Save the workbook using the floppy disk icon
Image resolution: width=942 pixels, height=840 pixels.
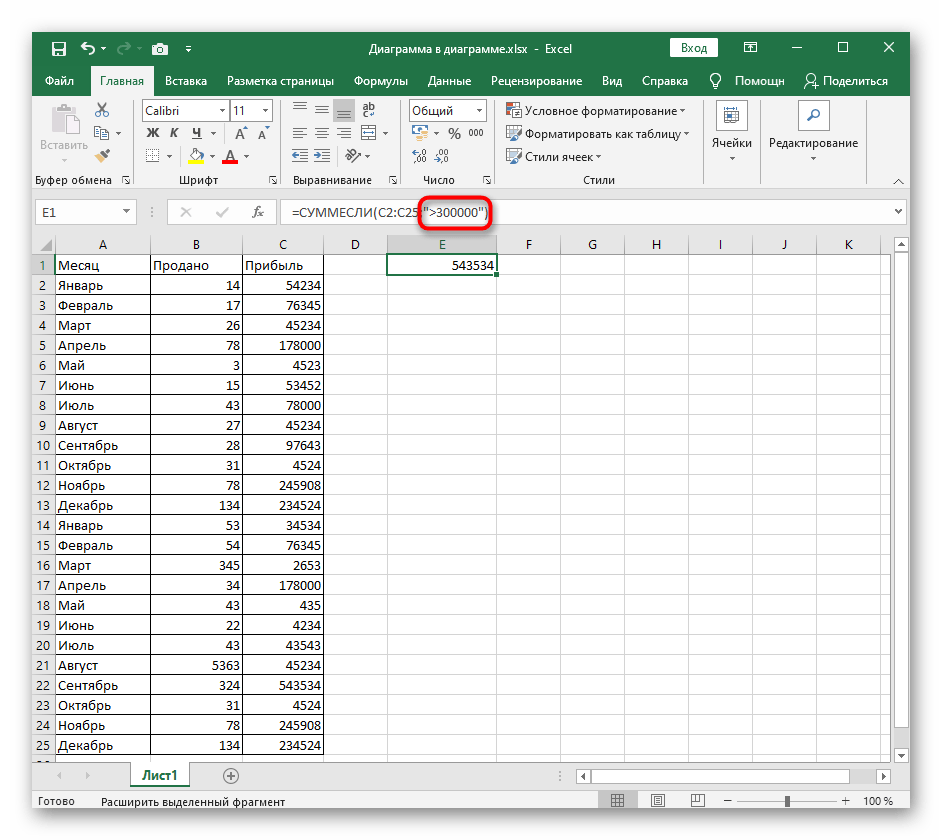click(59, 48)
